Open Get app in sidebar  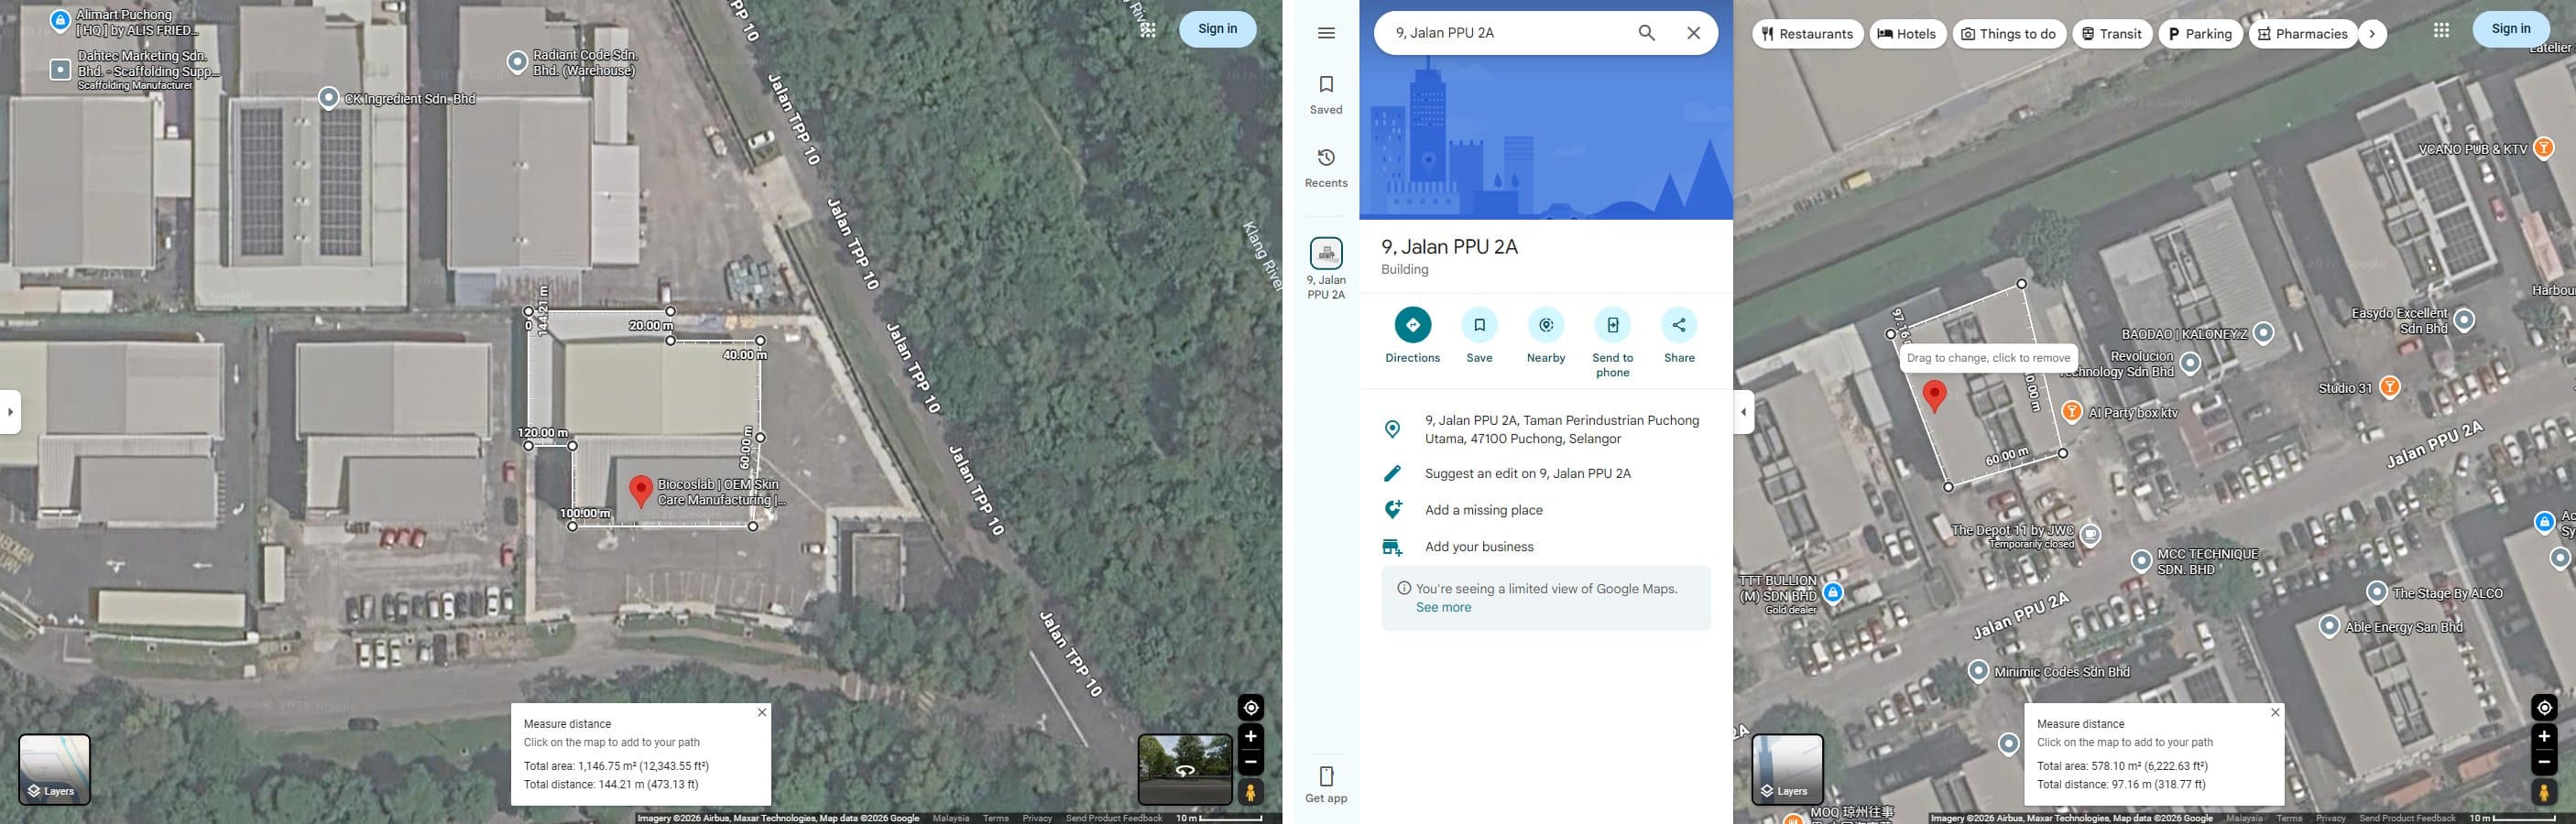1326,784
